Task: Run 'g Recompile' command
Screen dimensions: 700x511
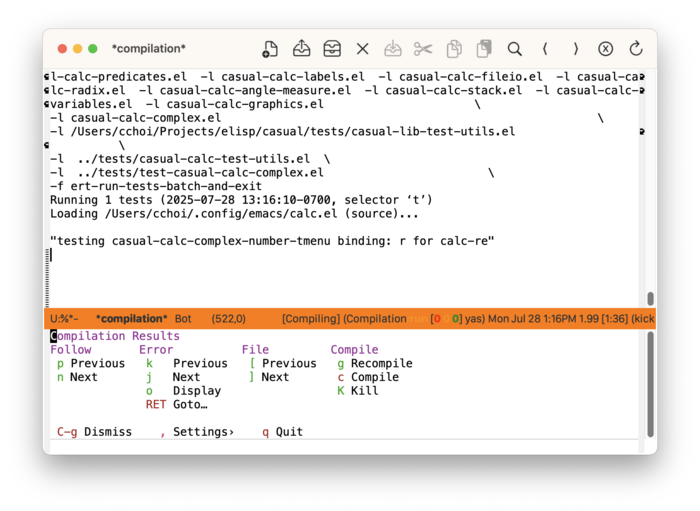Action: [375, 363]
